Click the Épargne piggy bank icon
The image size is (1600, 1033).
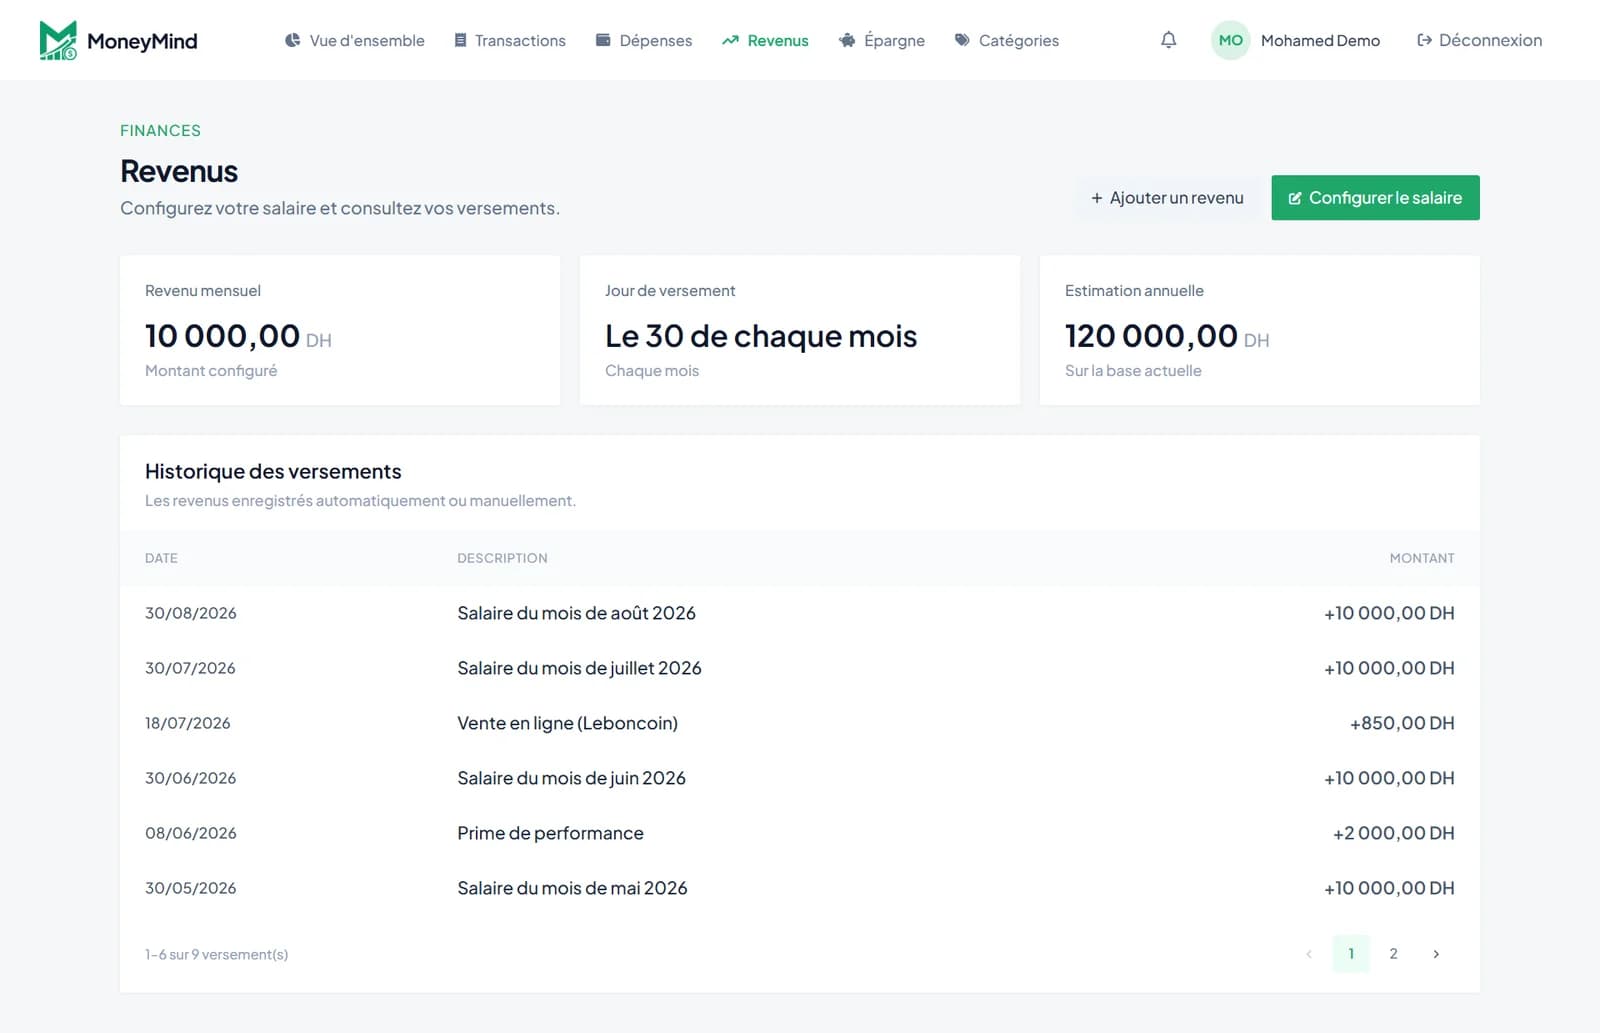tap(847, 40)
